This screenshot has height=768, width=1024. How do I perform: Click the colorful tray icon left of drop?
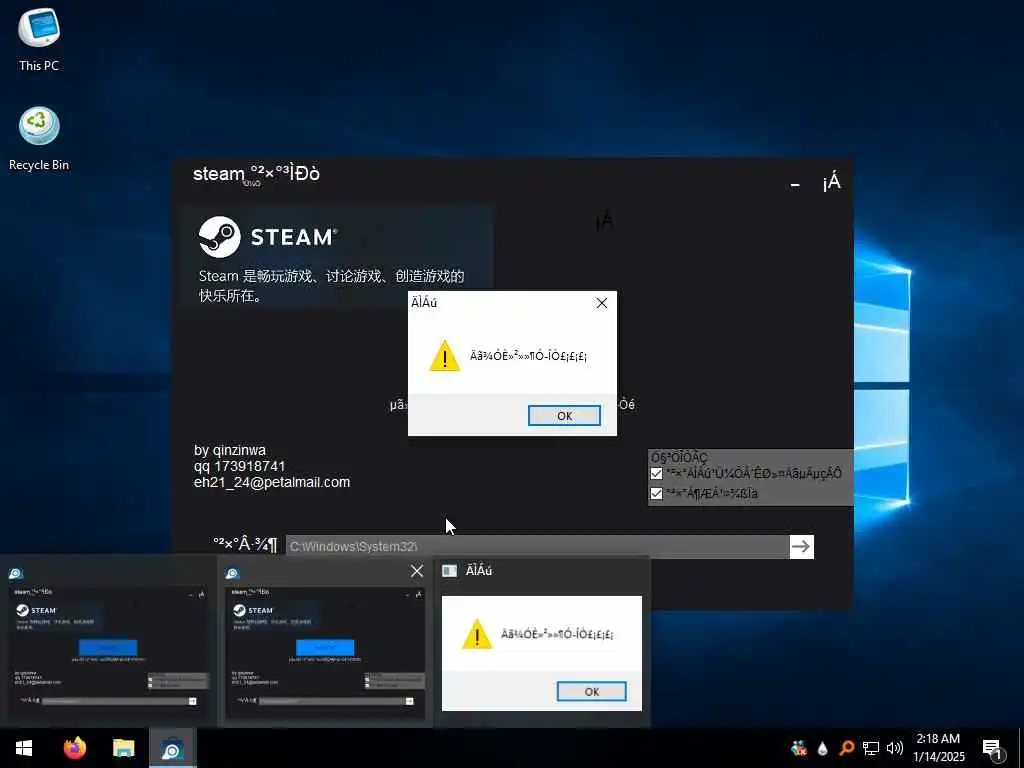click(x=799, y=748)
